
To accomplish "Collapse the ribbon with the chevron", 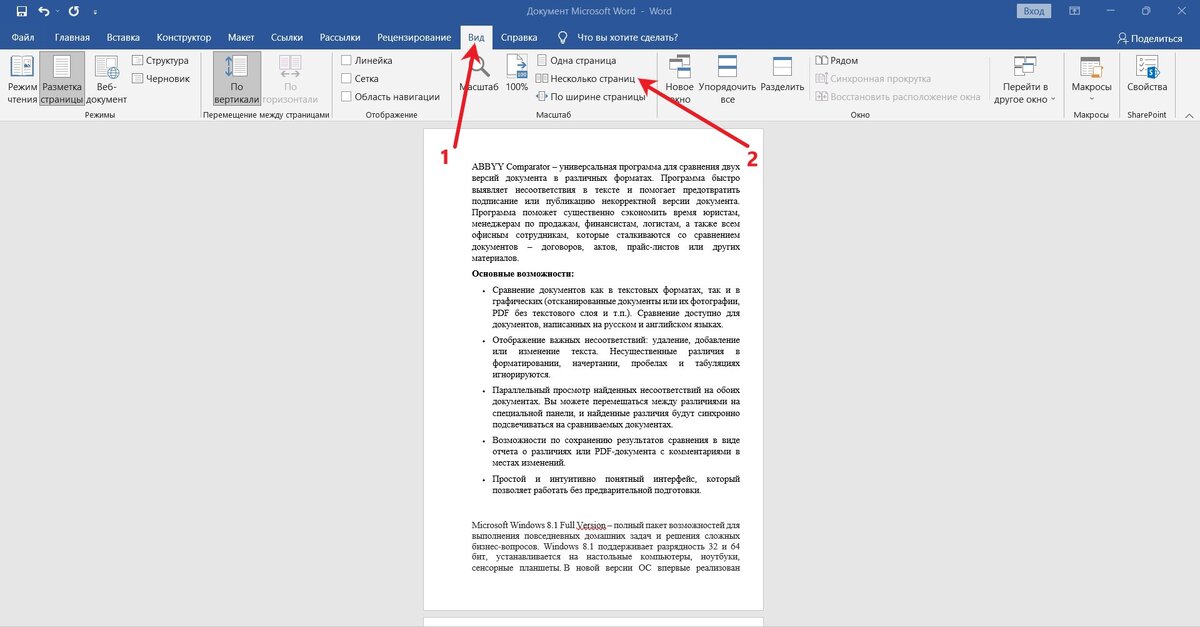I will (1187, 115).
